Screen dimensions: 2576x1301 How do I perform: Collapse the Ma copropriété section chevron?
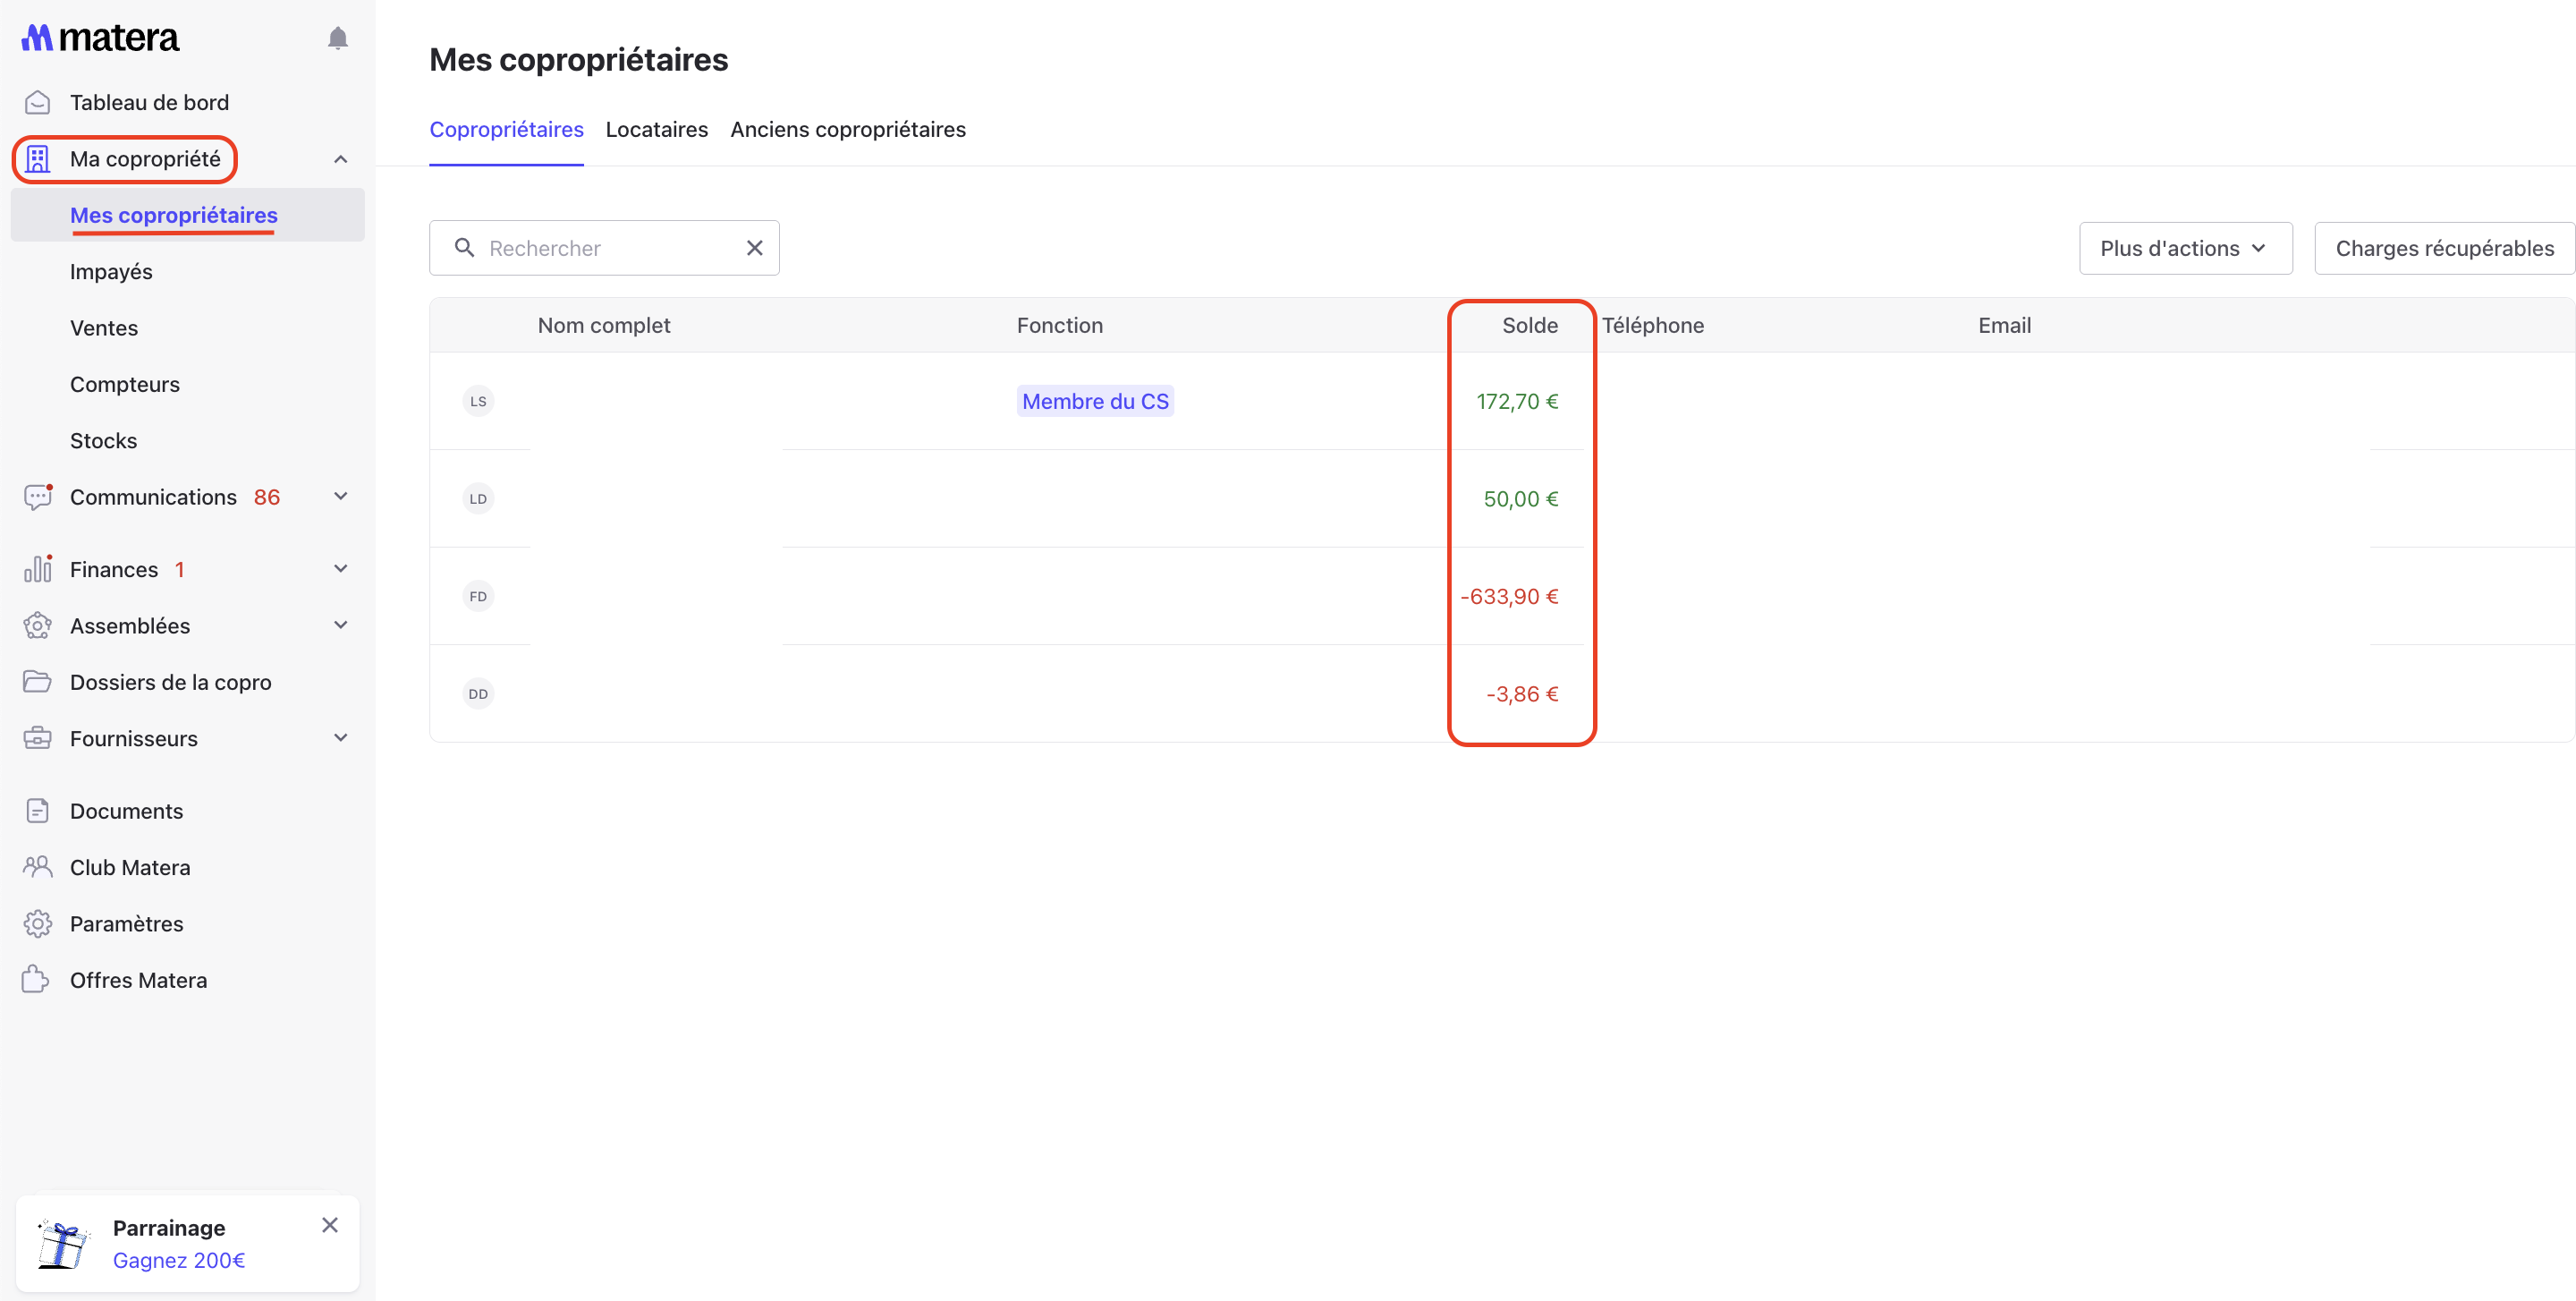click(341, 159)
